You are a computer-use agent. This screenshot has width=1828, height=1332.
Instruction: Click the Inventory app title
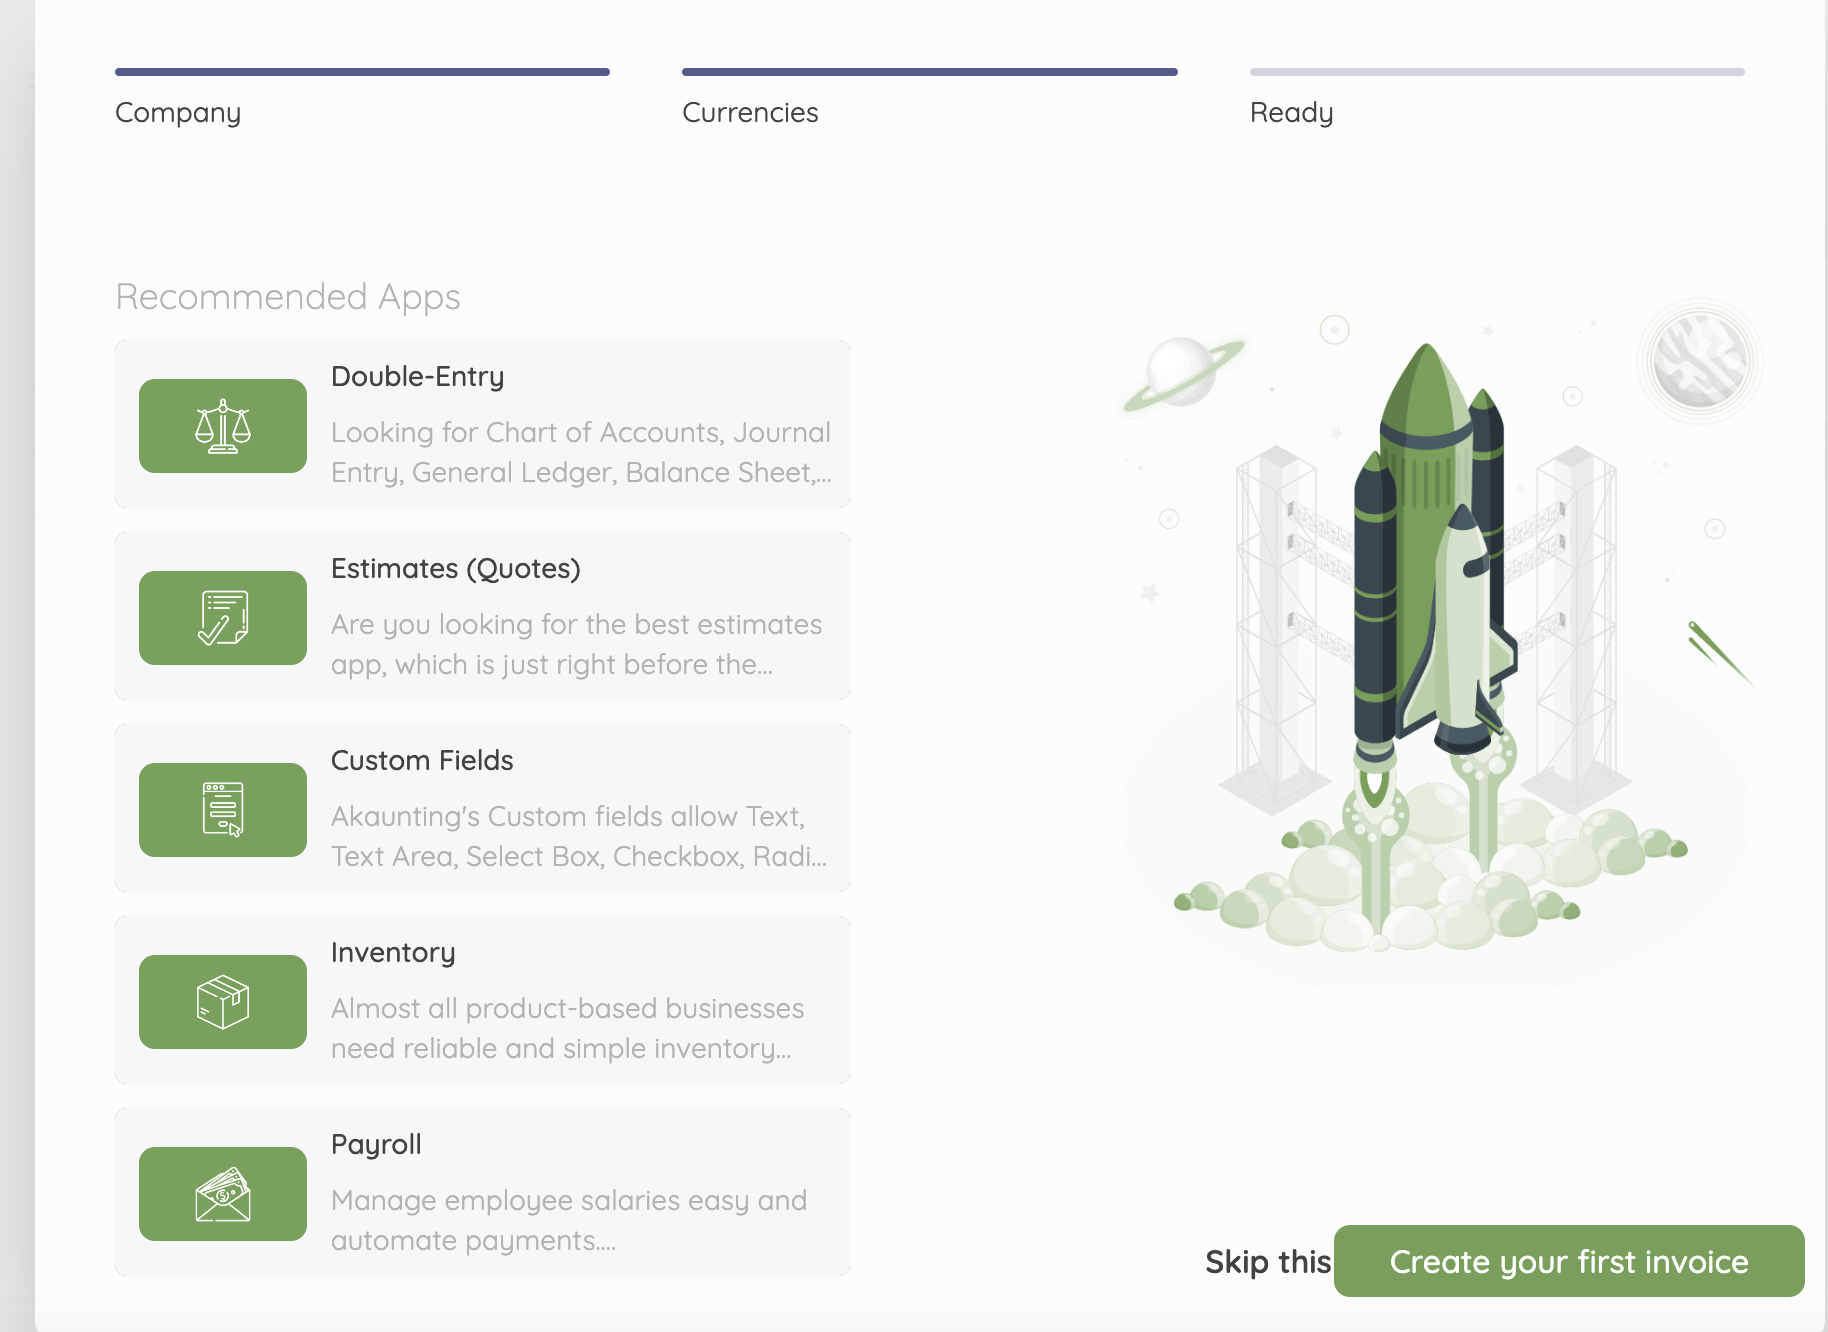click(x=392, y=952)
